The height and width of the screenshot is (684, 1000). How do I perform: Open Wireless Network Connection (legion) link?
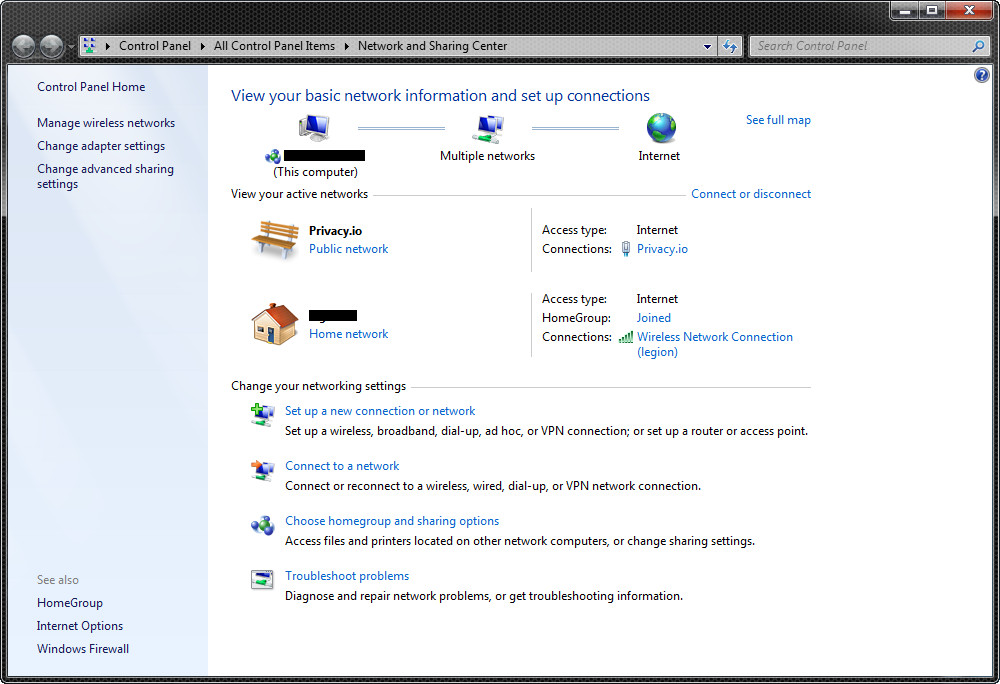(714, 338)
